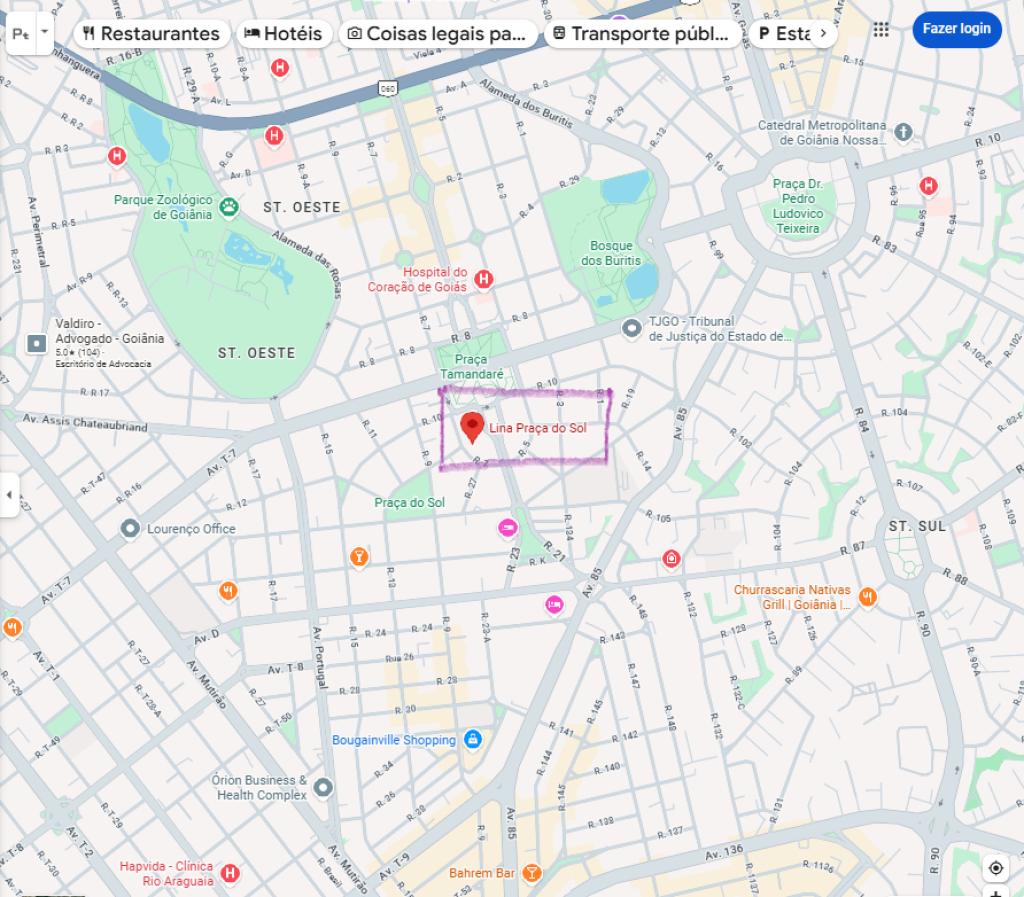Click the Bougainville Shopping bag icon
The height and width of the screenshot is (897, 1024).
[x=473, y=740]
